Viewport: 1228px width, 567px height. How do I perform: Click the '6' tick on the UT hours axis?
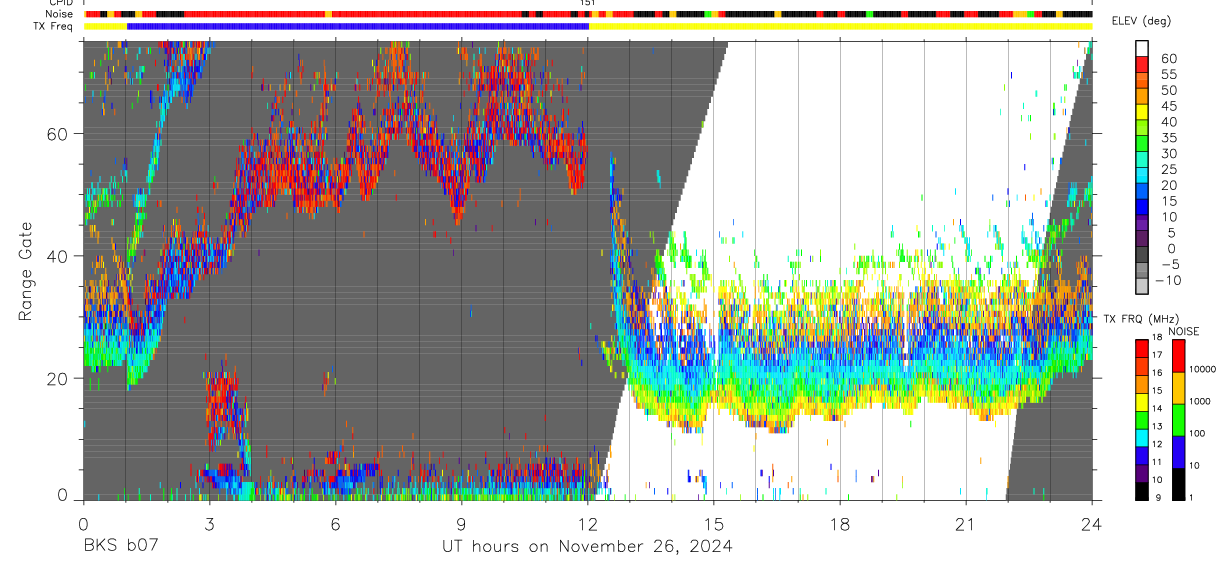tap(335, 524)
